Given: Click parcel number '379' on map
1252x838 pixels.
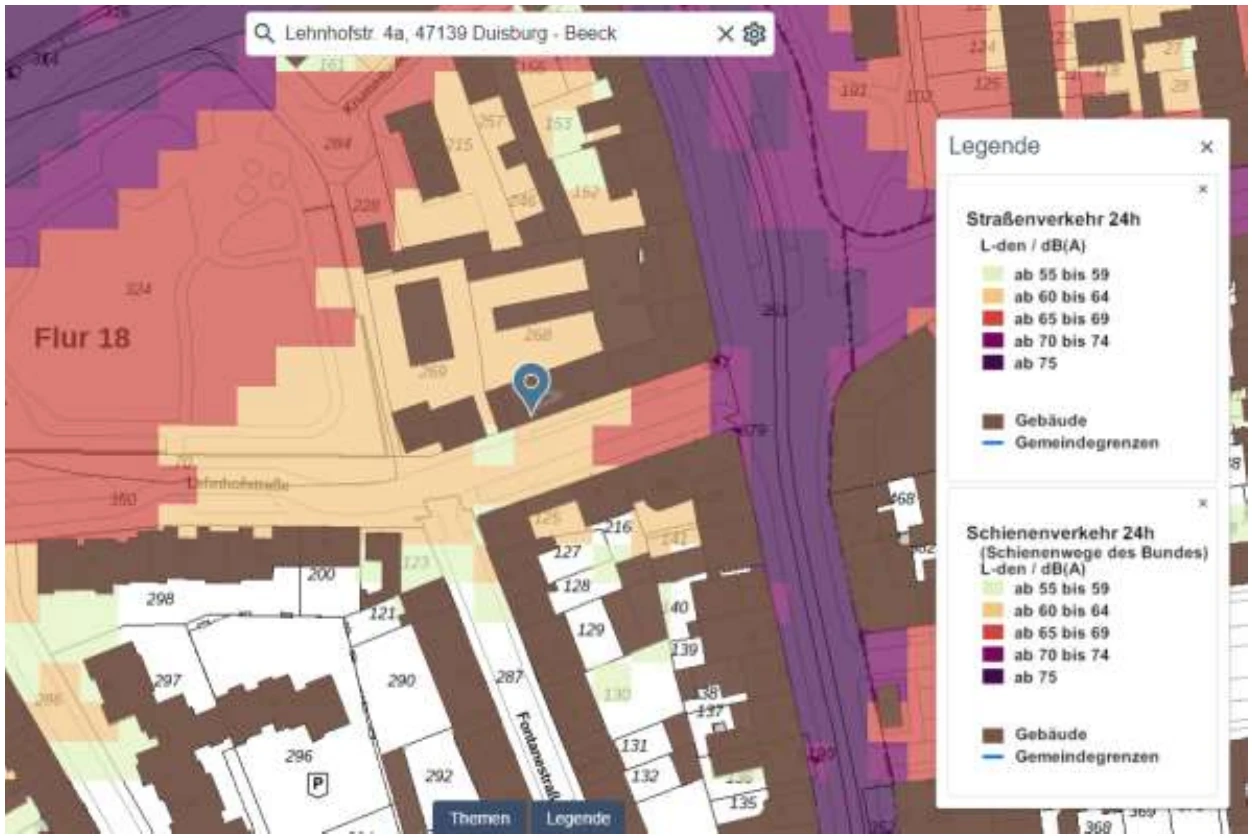Looking at the screenshot, I should point(752,430).
